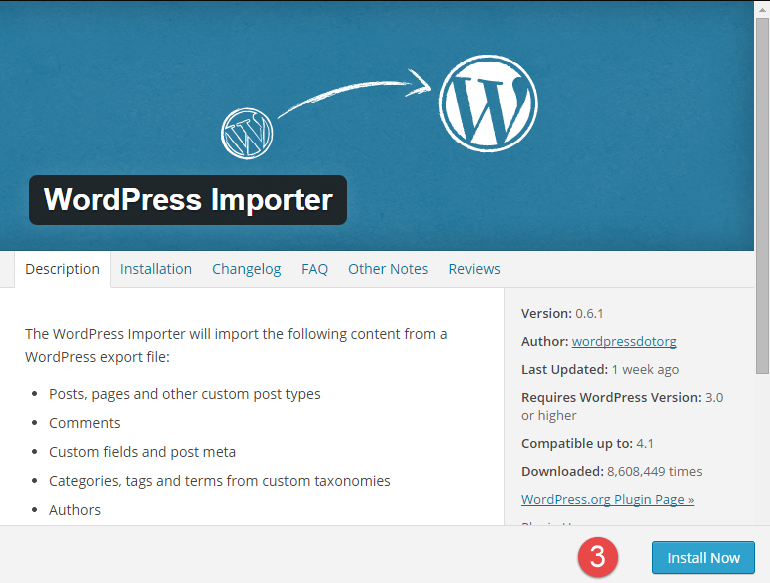Click the small WordPress logo in banner
This screenshot has height=583, width=770.
(x=247, y=133)
